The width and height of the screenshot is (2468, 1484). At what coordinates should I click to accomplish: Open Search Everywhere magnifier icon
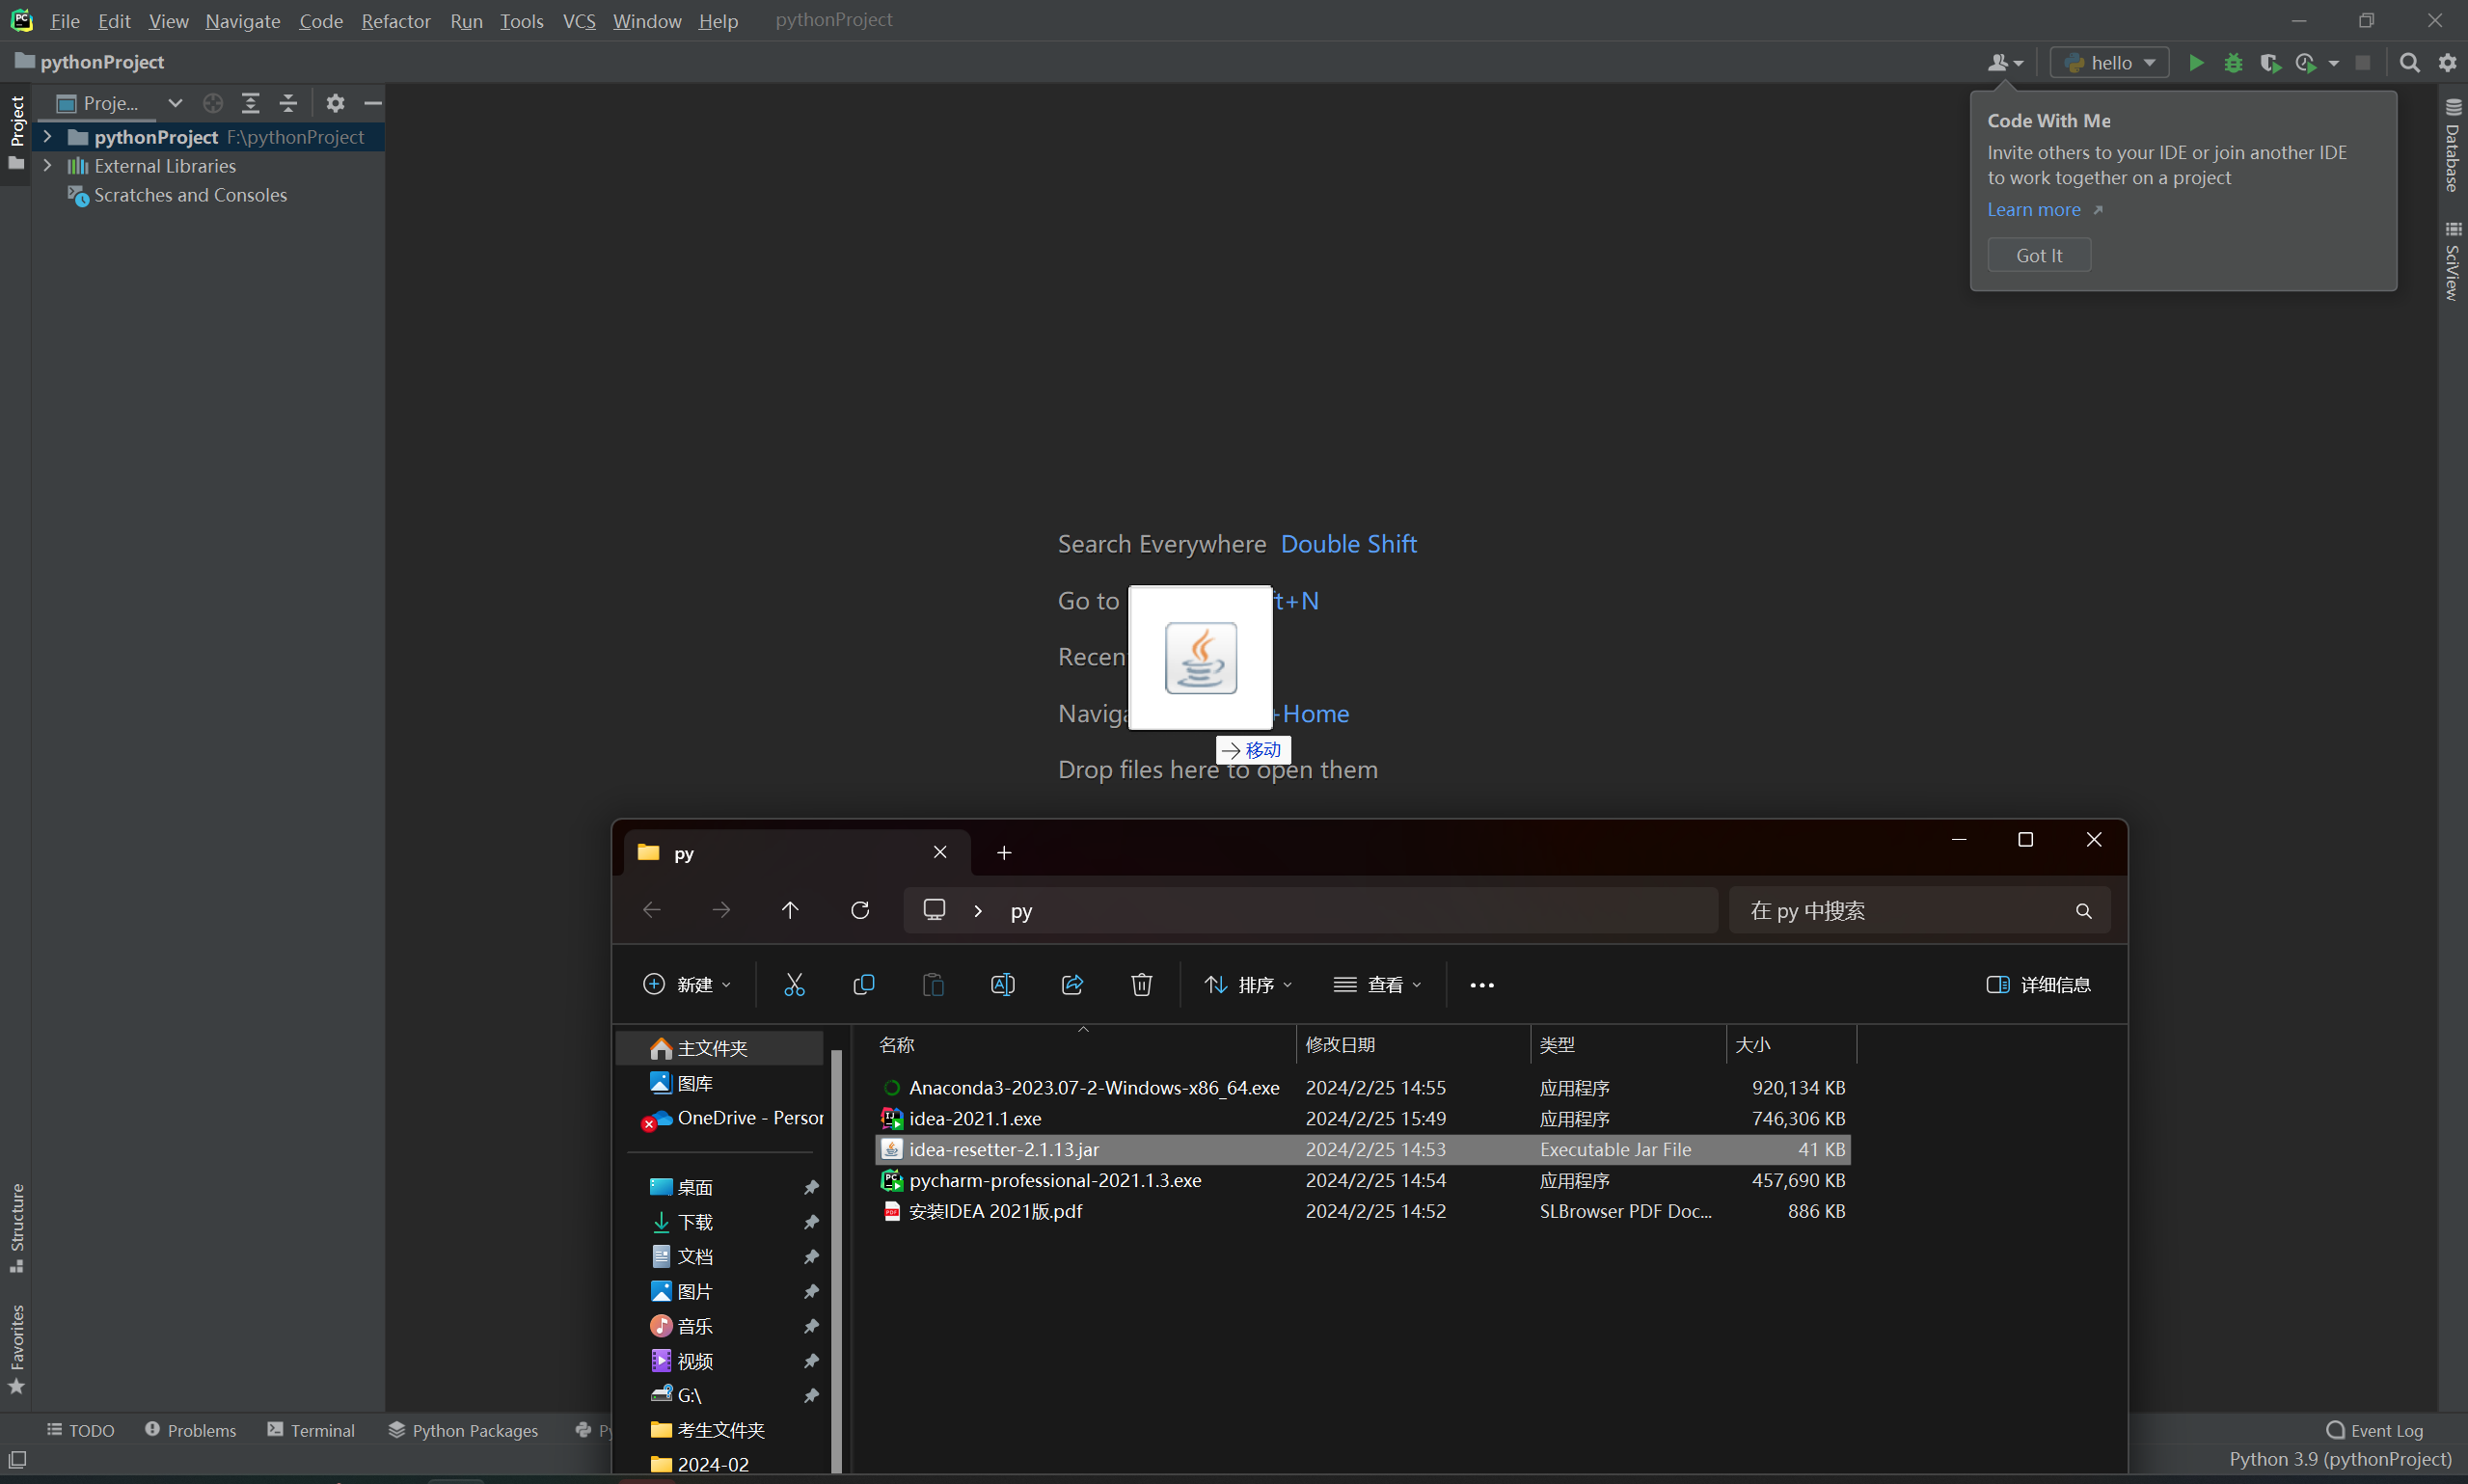tap(2410, 63)
